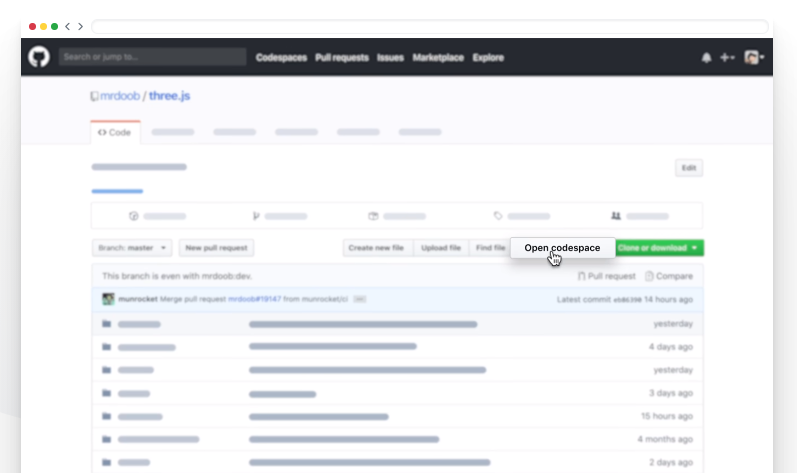Click munrocket author name
Viewport: 797px width, 473px height.
click(138, 299)
